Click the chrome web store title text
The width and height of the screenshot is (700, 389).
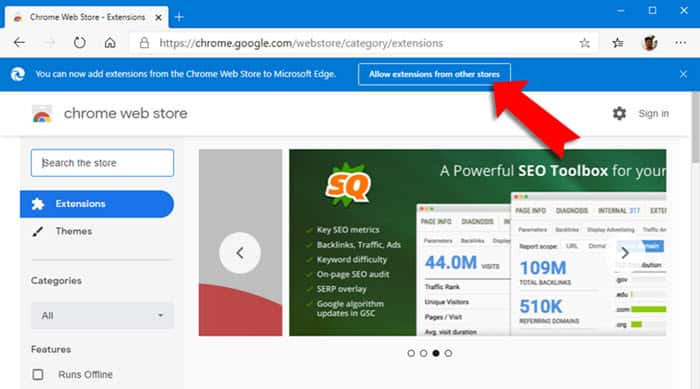(125, 113)
